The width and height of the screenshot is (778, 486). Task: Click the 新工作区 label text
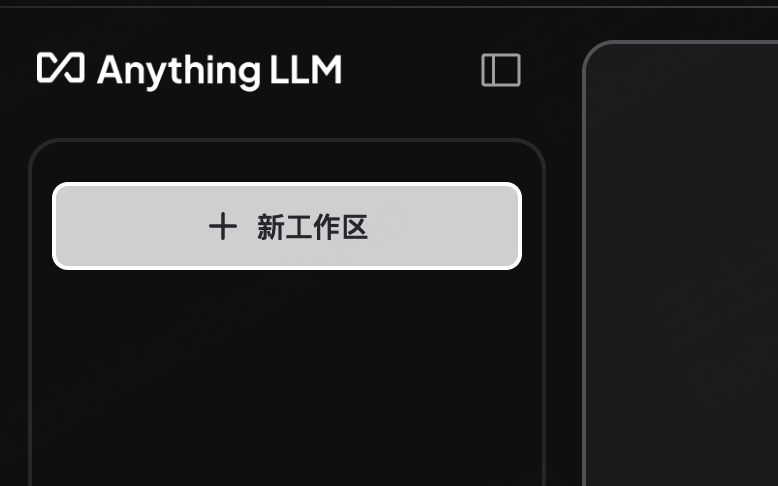tap(313, 227)
